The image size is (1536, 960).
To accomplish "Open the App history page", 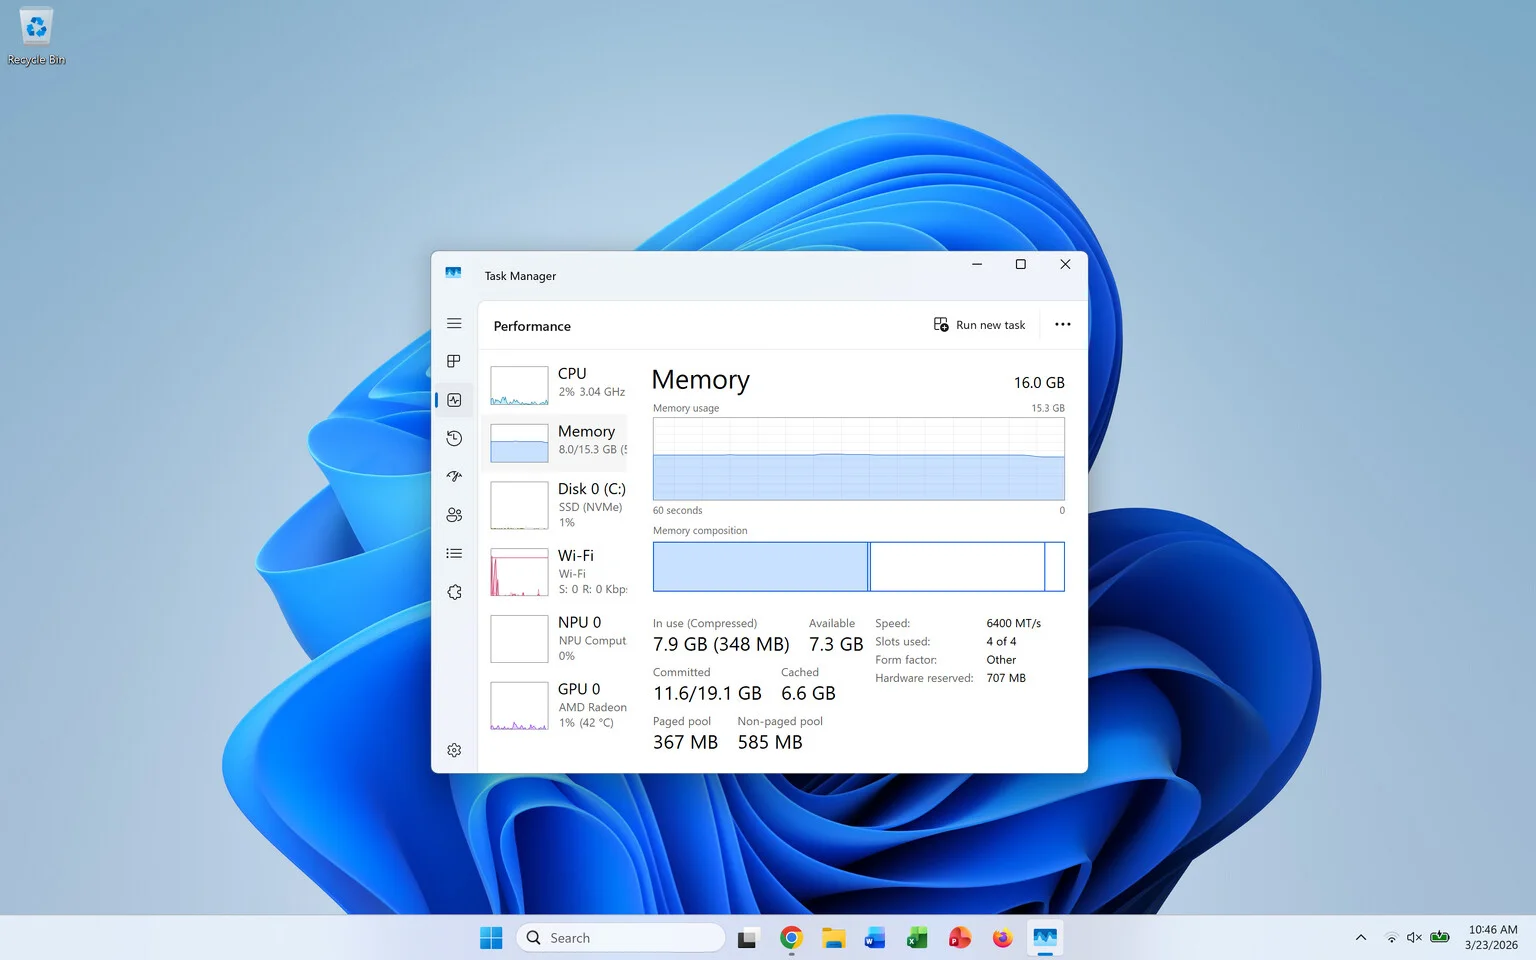I will coord(454,438).
